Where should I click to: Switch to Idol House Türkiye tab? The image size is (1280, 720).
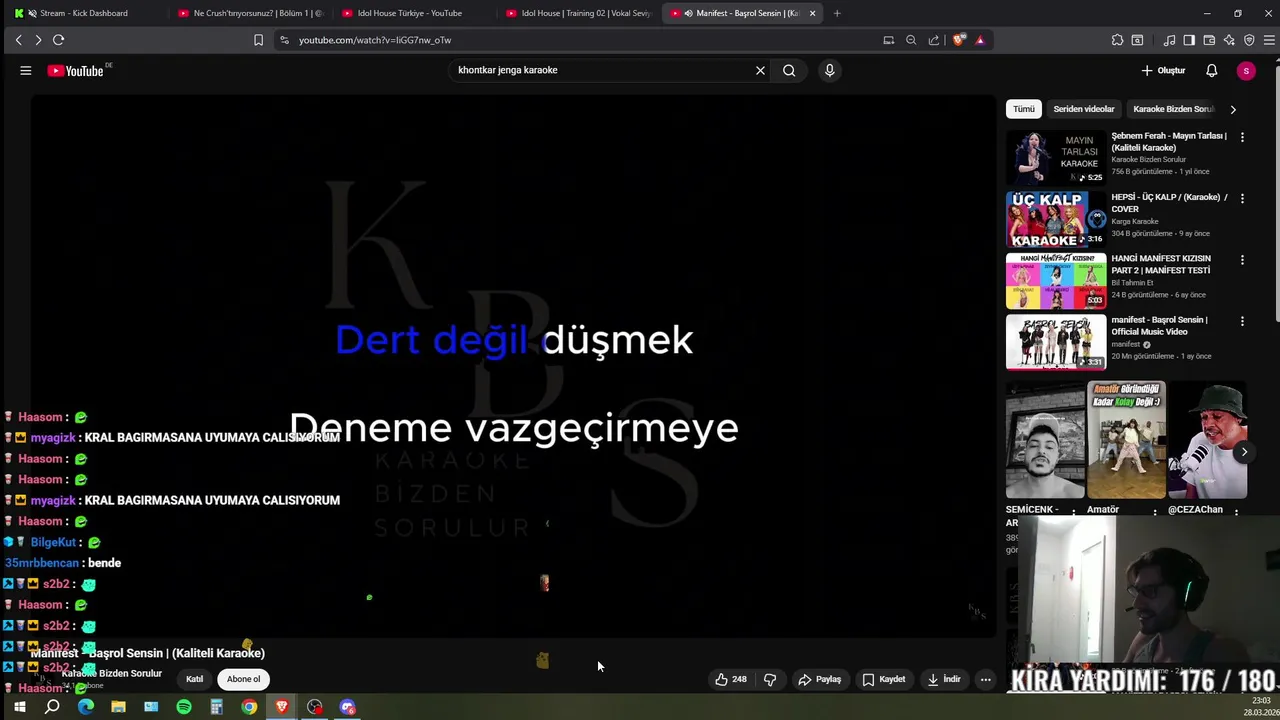coord(414,13)
